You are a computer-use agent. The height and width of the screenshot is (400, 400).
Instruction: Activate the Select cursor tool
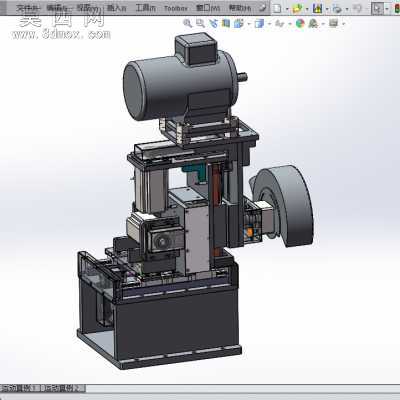tap(377, 9)
